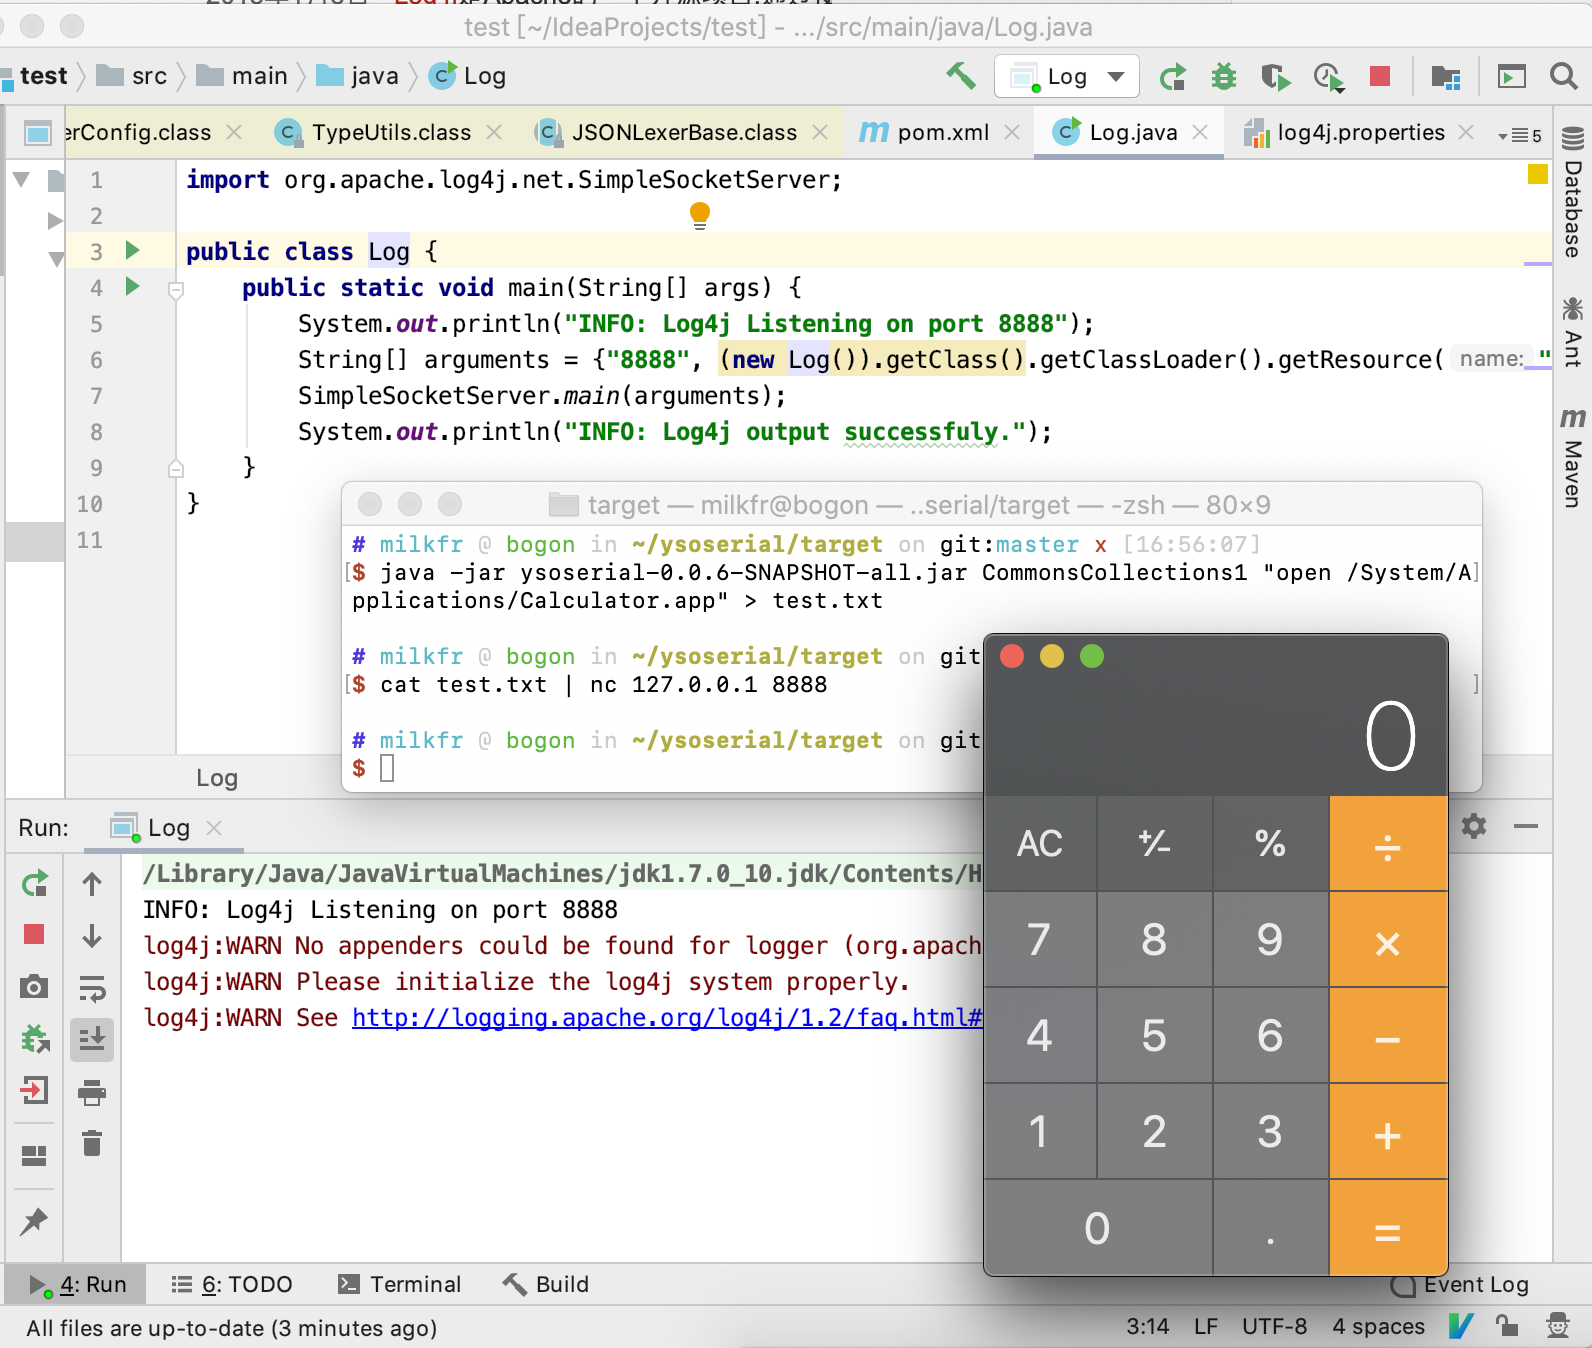Toggle the read-only lock in the status bar

(1507, 1326)
